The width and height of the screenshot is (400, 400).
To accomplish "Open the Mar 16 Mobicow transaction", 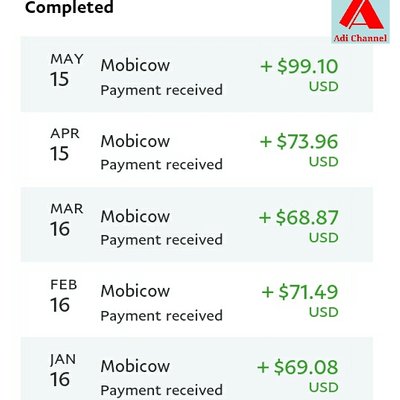I will (x=197, y=225).
